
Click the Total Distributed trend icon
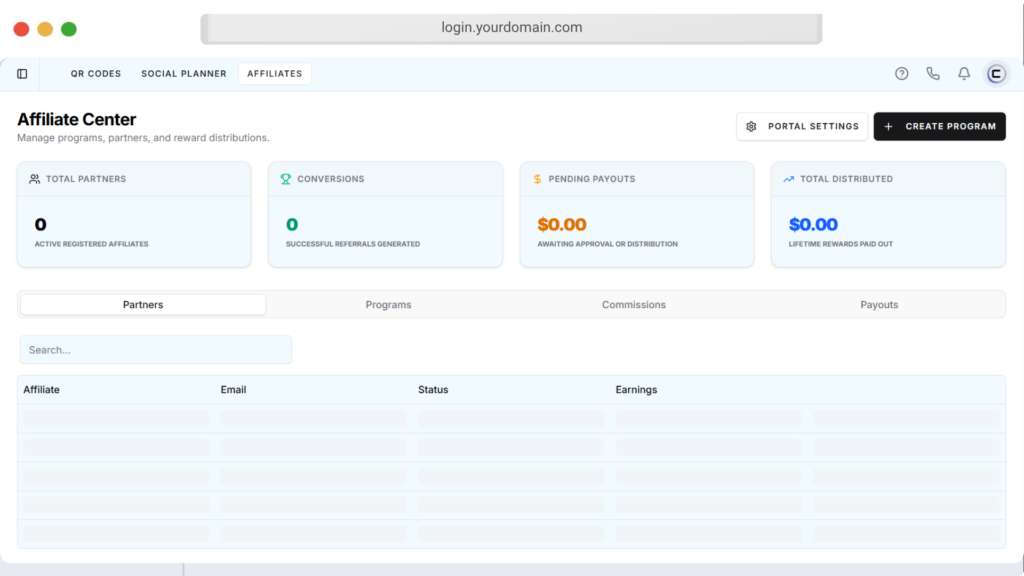[x=788, y=179]
